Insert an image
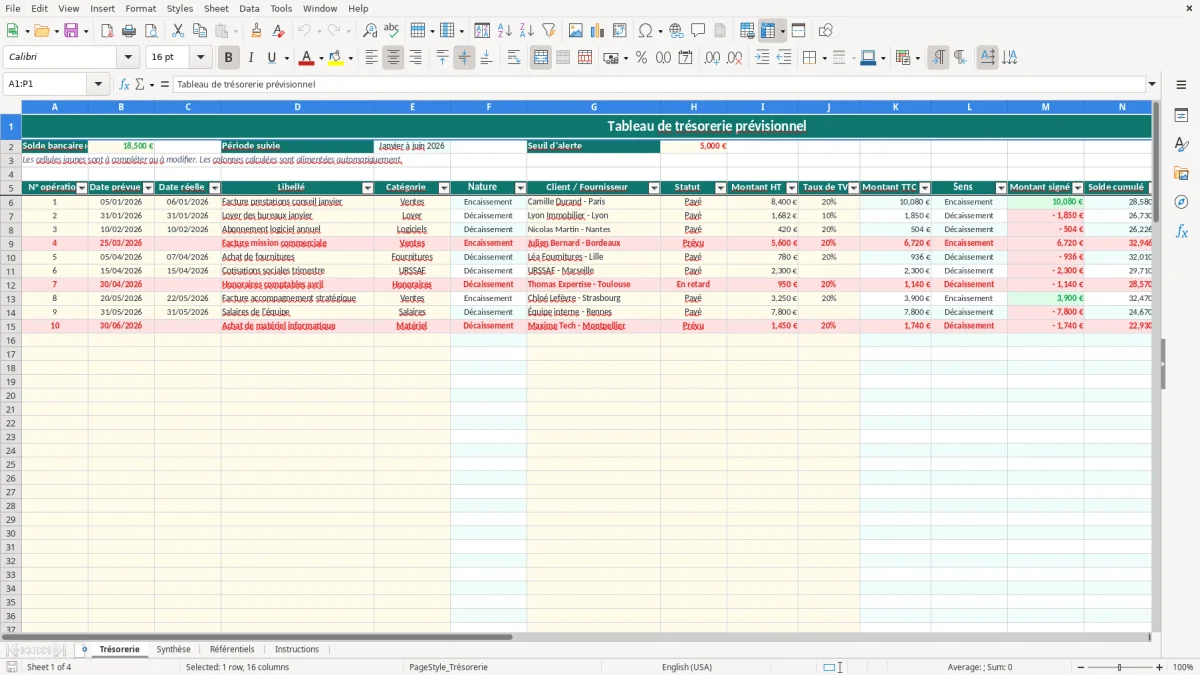Screen dimensions: 1200x675 click(x=576, y=31)
